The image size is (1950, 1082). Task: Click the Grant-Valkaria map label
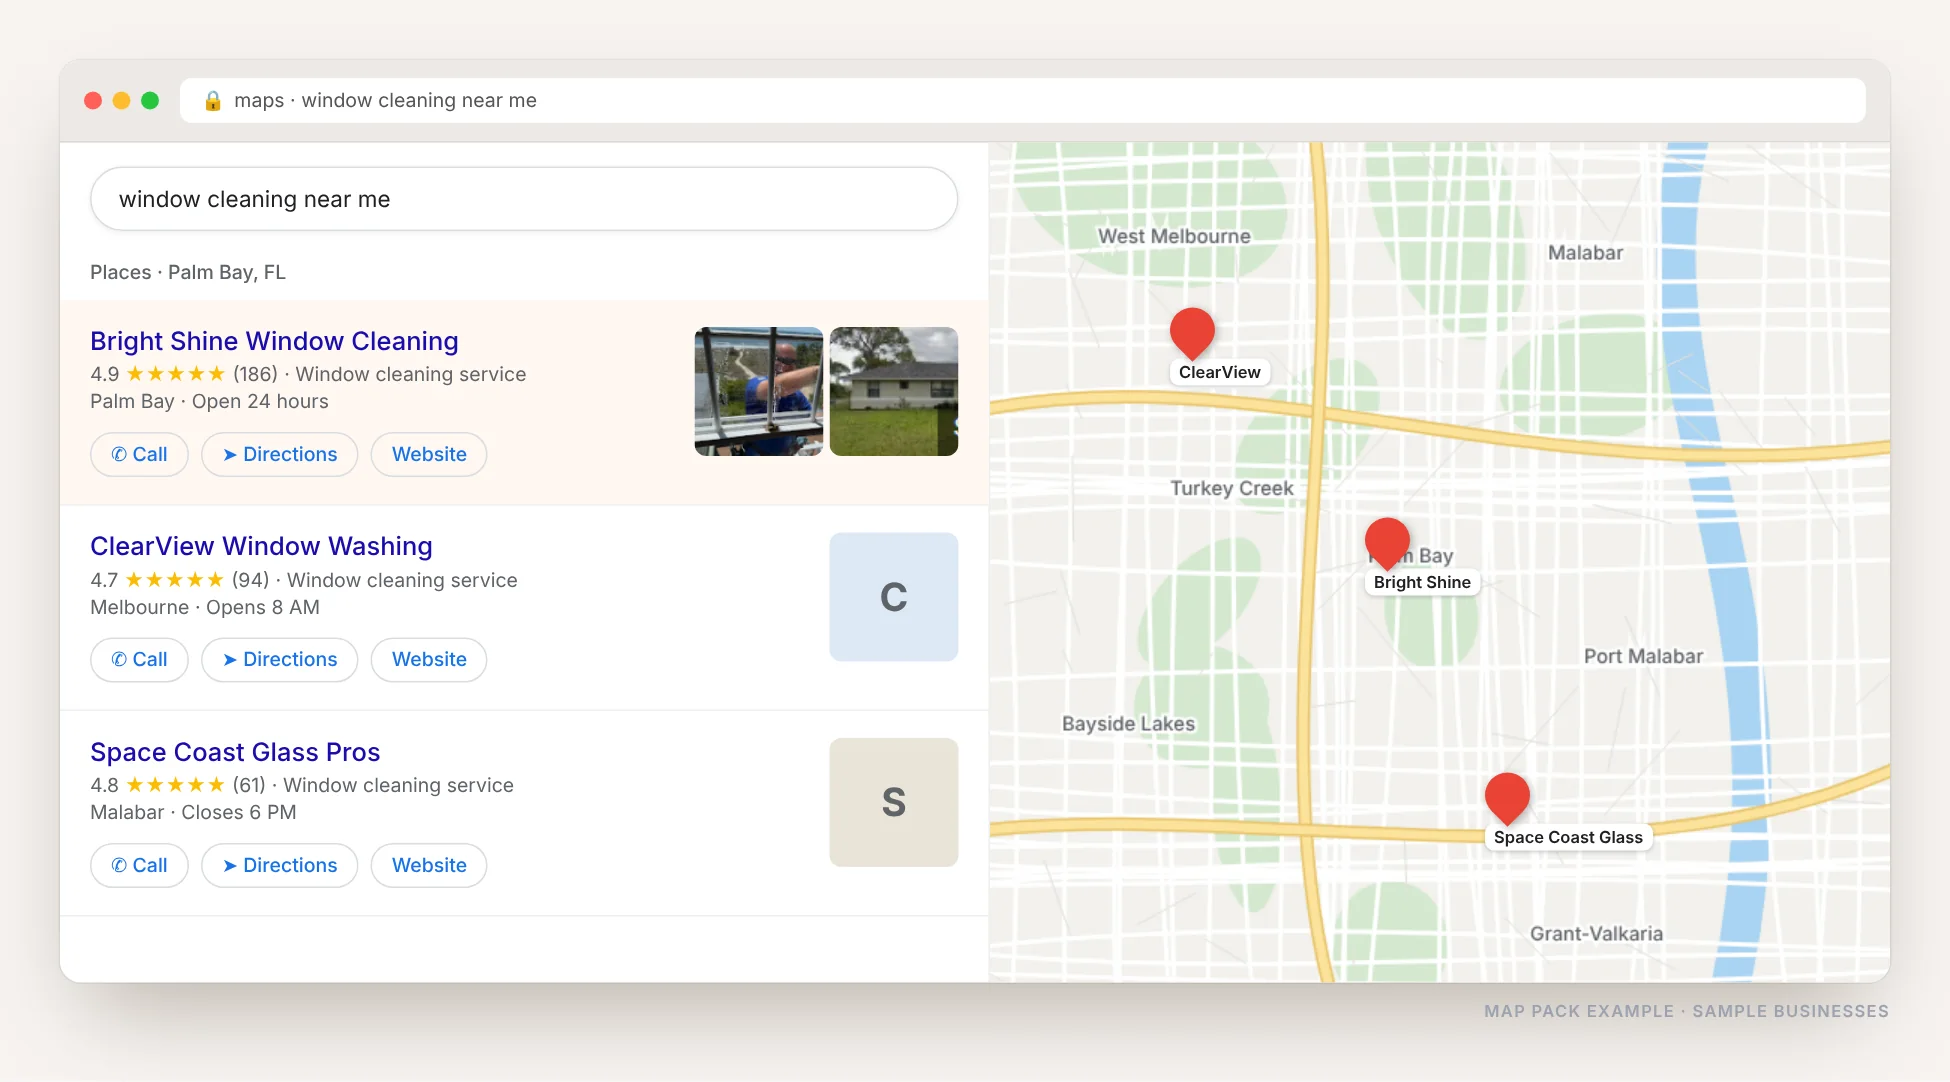pyautogui.click(x=1596, y=933)
